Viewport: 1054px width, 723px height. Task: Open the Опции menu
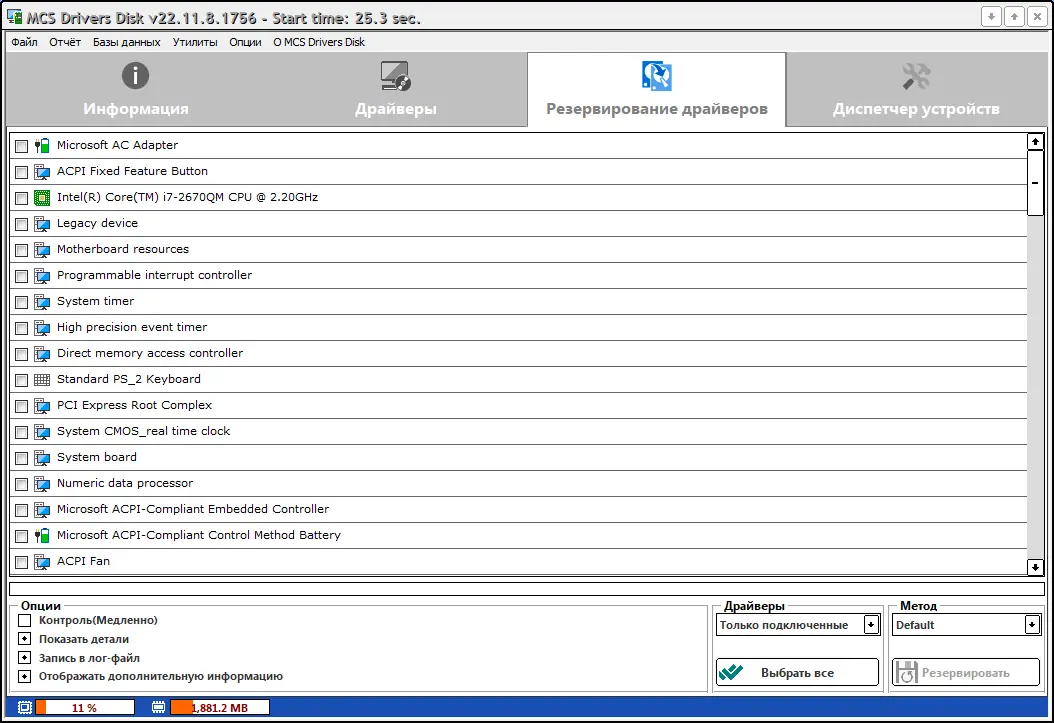coord(245,42)
